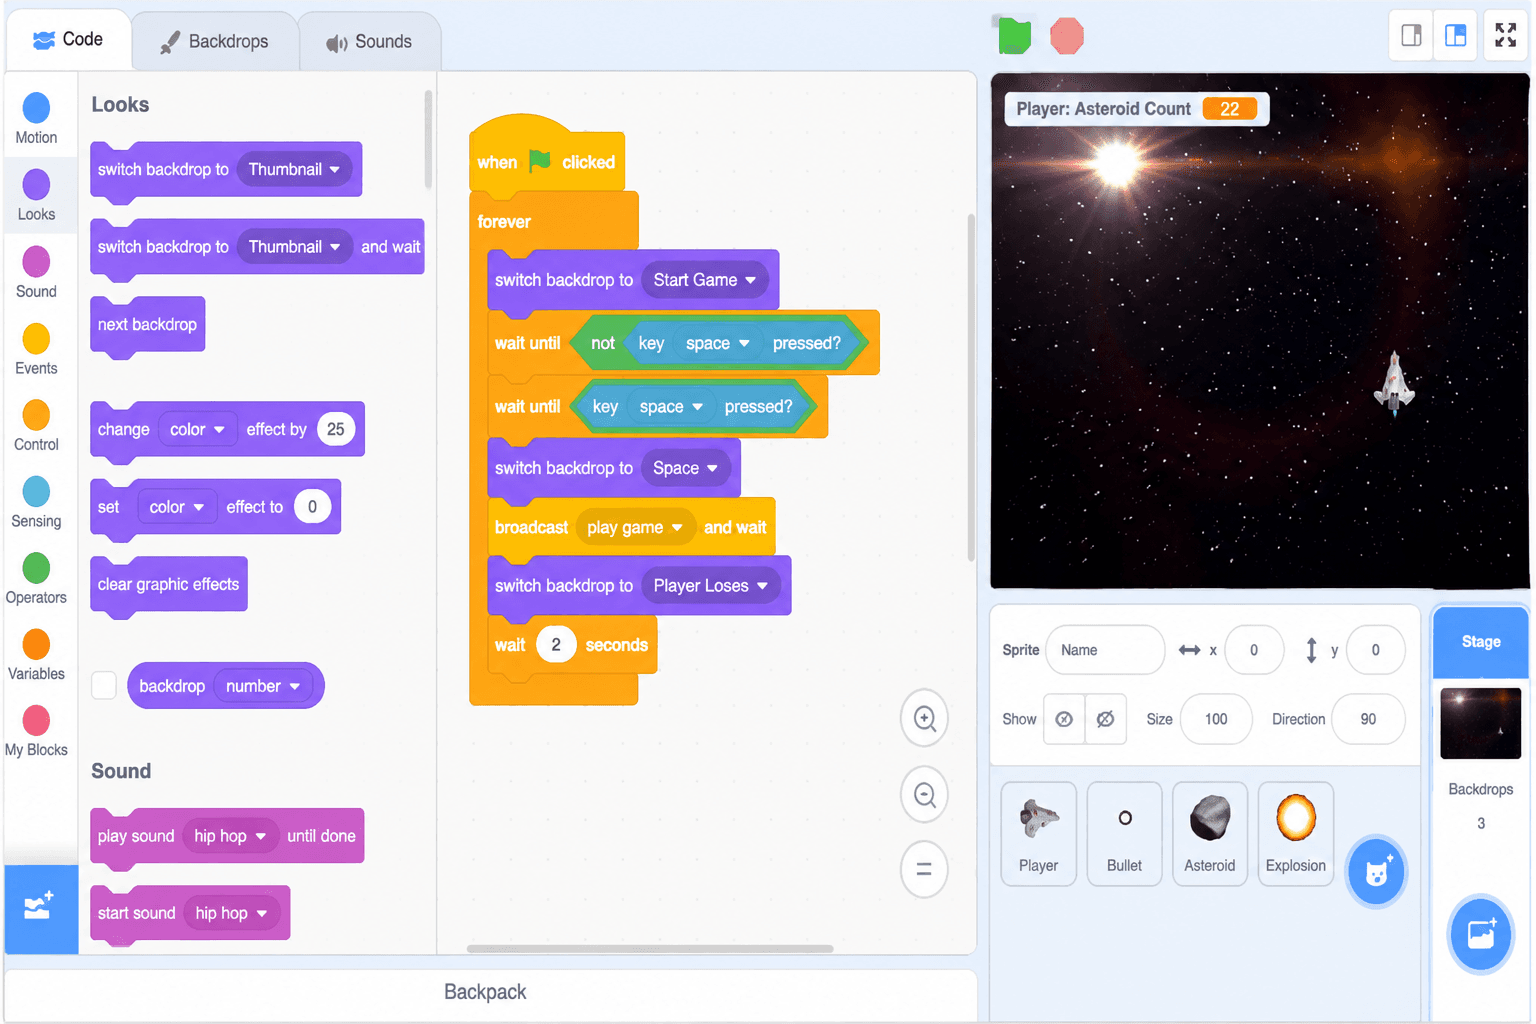Reset workspace zoom with equals icon
Viewport: 1536px width, 1024px height.
click(924, 870)
